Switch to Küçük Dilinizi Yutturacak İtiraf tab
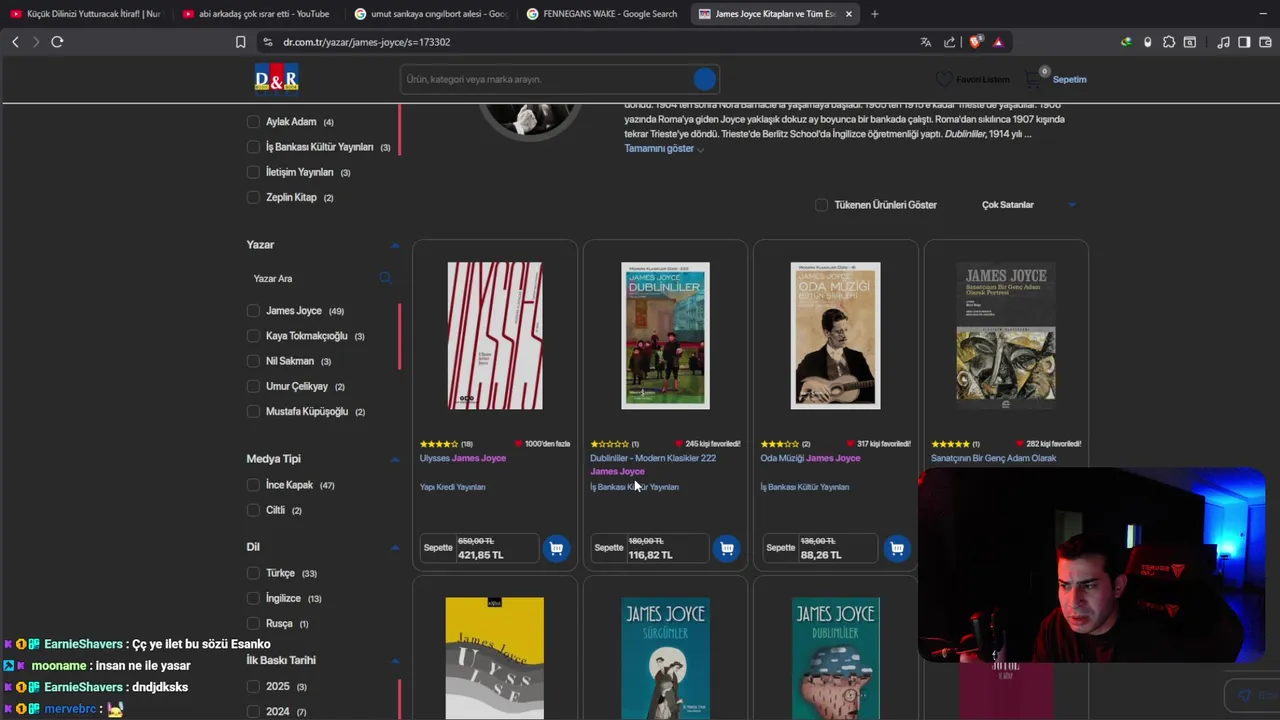The image size is (1280, 720). 85,14
